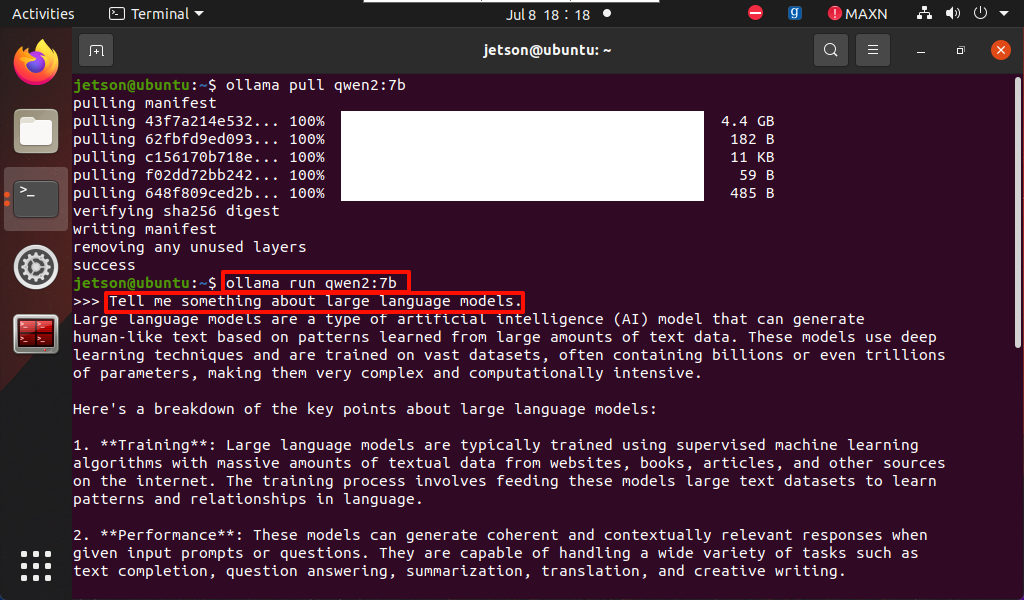Show Applications grid at the dock bottom

(x=36, y=565)
